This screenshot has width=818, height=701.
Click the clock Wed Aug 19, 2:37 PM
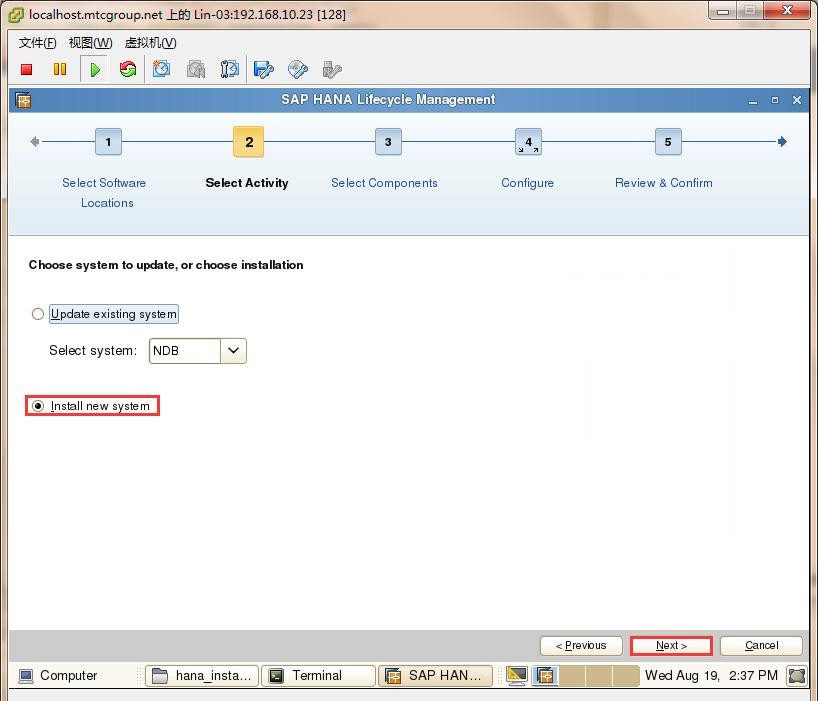(x=711, y=675)
